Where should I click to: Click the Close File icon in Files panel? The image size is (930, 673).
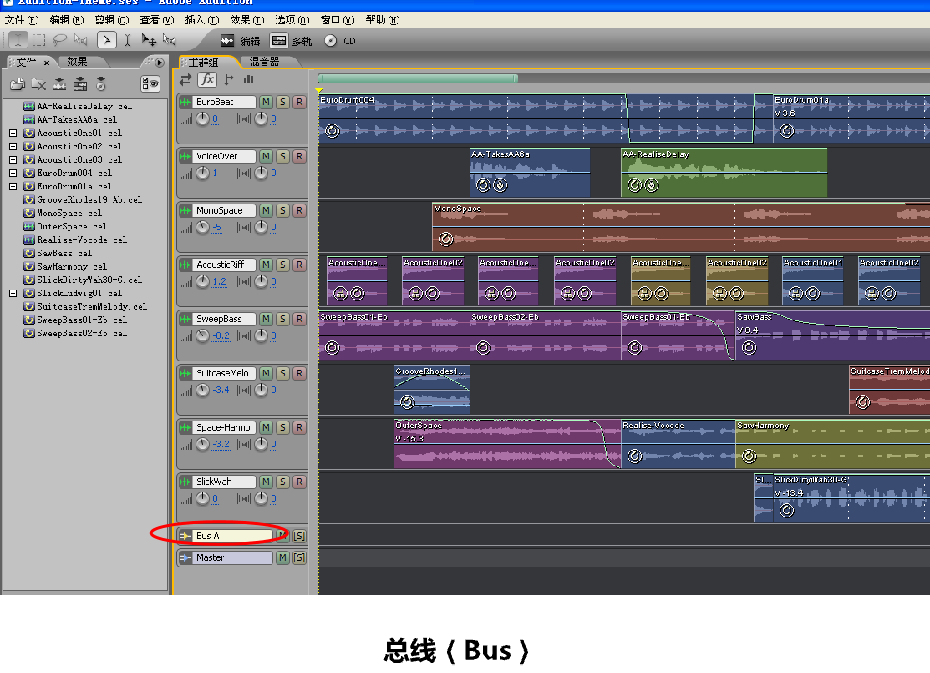[x=39, y=84]
